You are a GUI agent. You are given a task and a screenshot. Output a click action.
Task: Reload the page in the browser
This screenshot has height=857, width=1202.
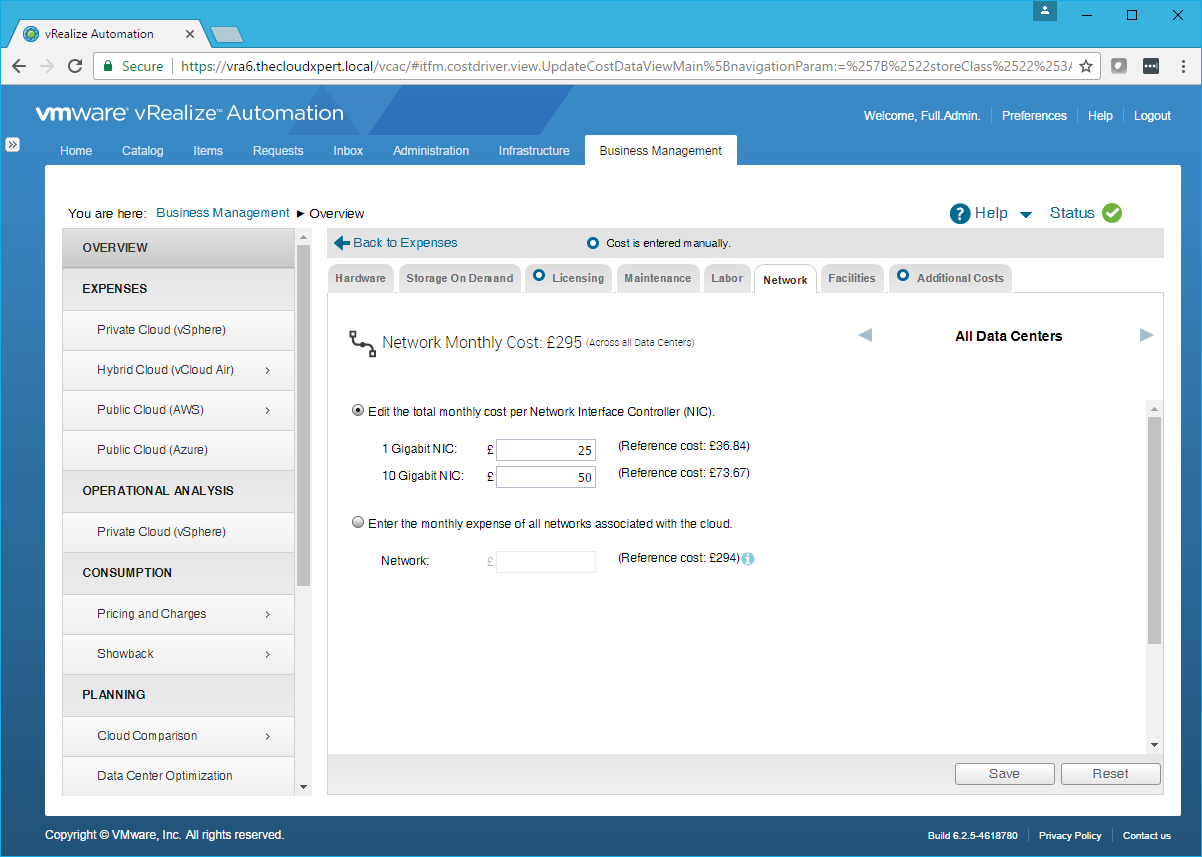(75, 66)
